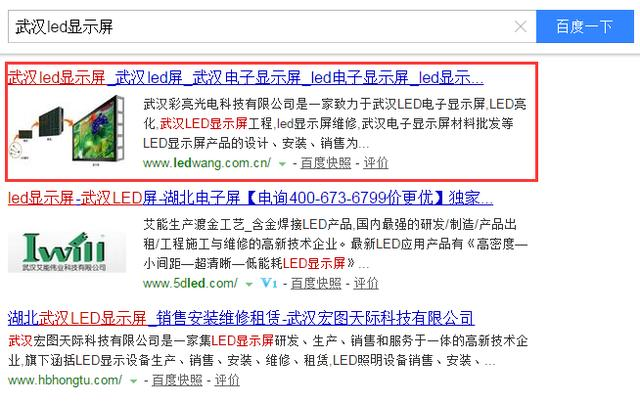Click 评价 beside the hbhongtu.com result

click(x=227, y=381)
